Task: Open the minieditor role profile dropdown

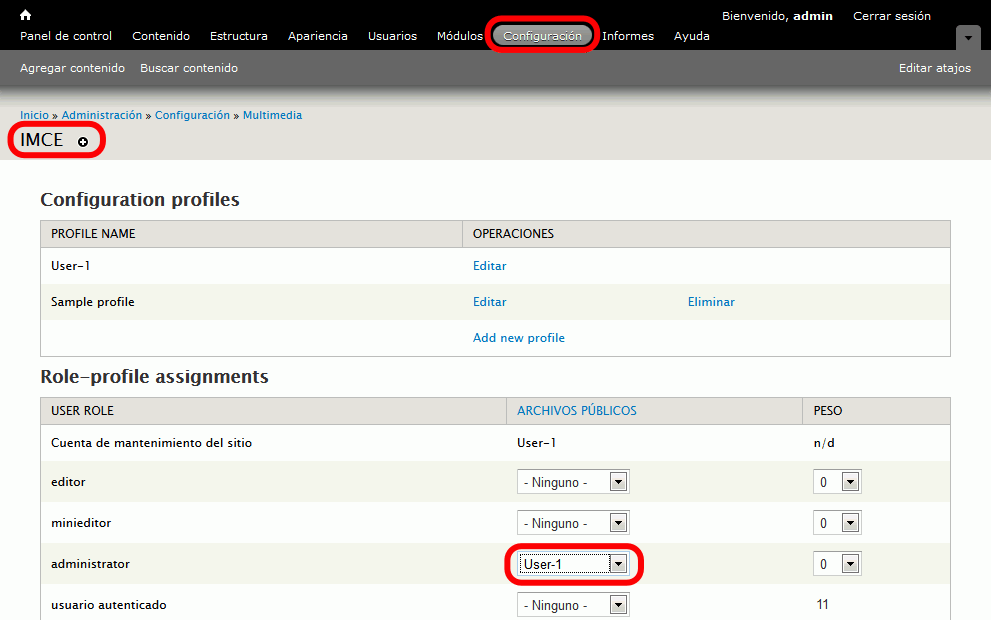Action: 573,523
